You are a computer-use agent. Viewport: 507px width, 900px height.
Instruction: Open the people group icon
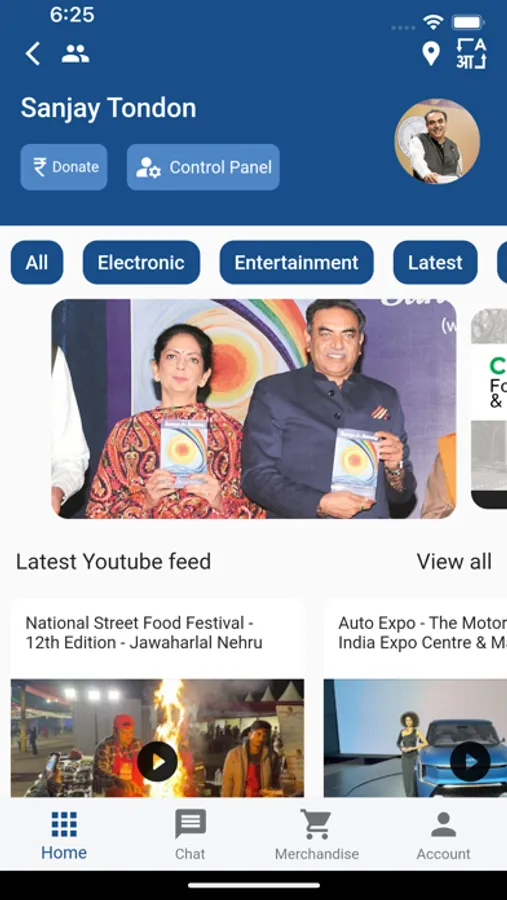75,53
